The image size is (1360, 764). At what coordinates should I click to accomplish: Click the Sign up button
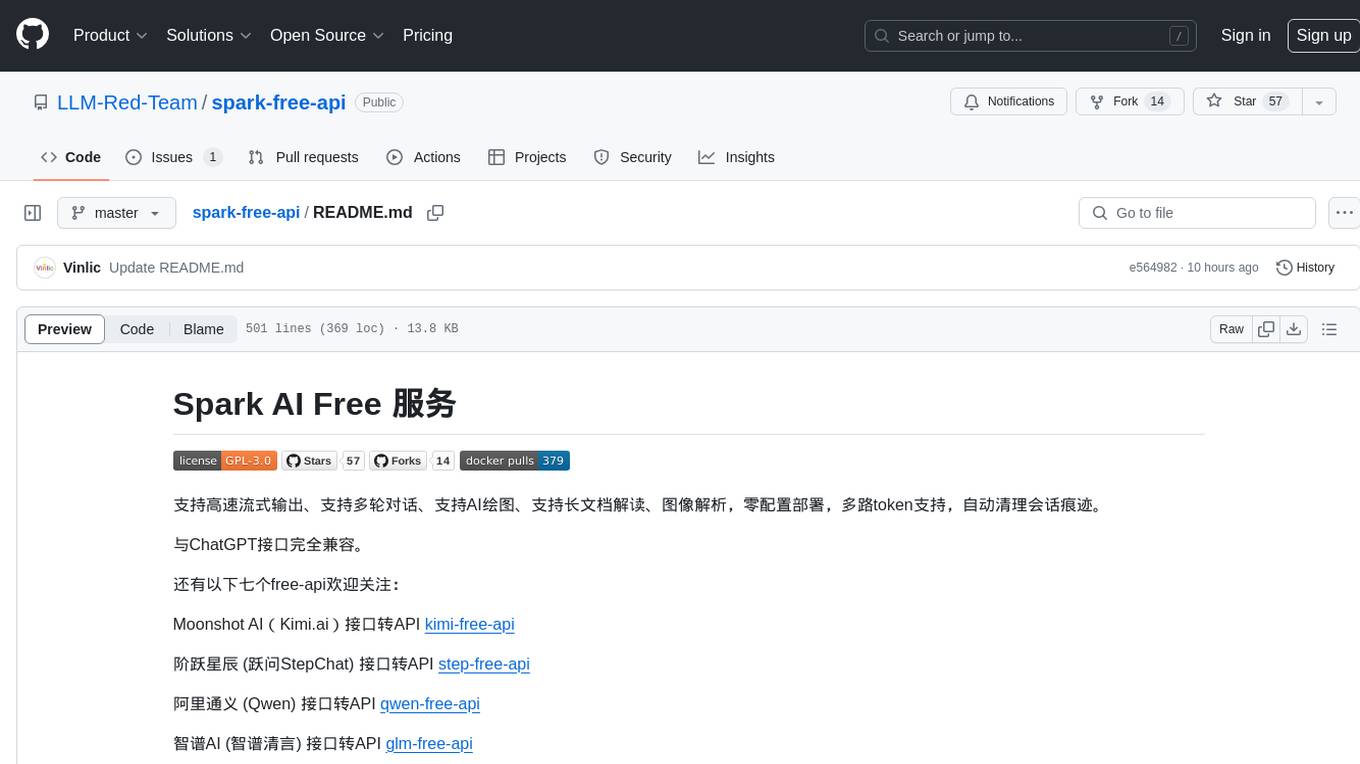[x=1323, y=35]
